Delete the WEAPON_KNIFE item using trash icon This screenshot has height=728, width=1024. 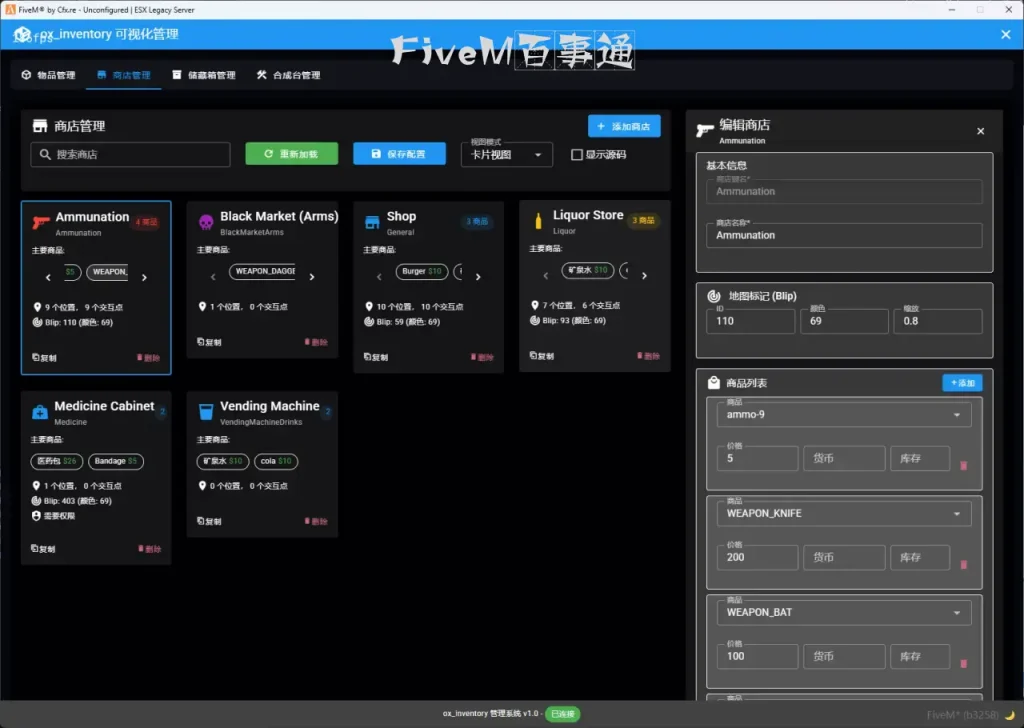(963, 564)
